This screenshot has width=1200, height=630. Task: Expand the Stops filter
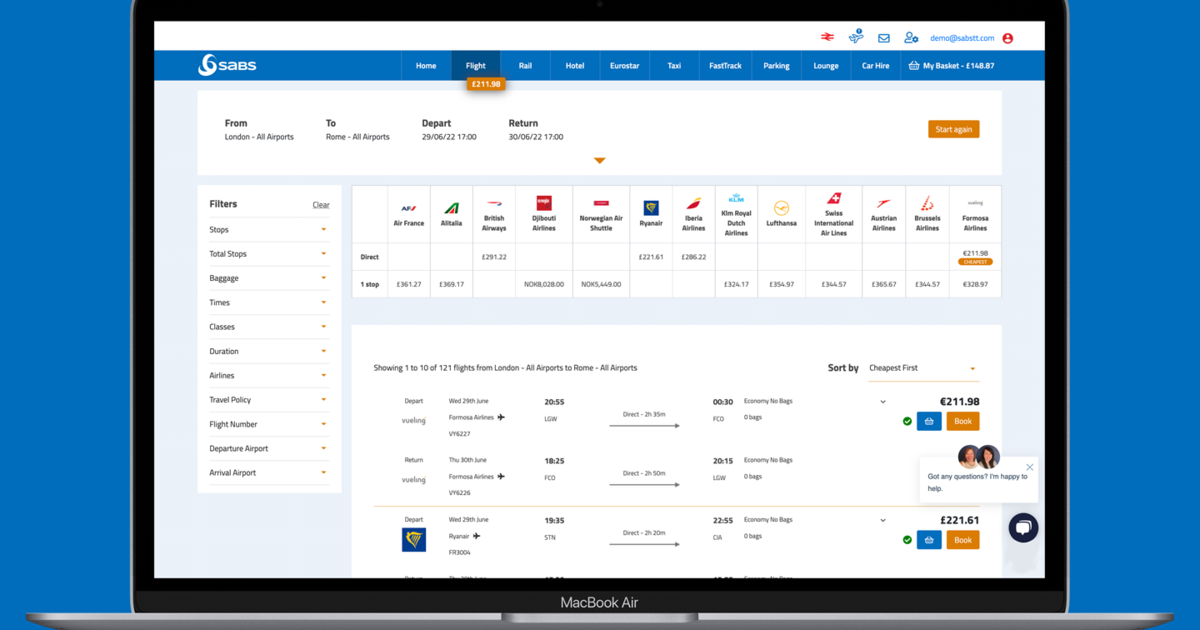[x=268, y=229]
